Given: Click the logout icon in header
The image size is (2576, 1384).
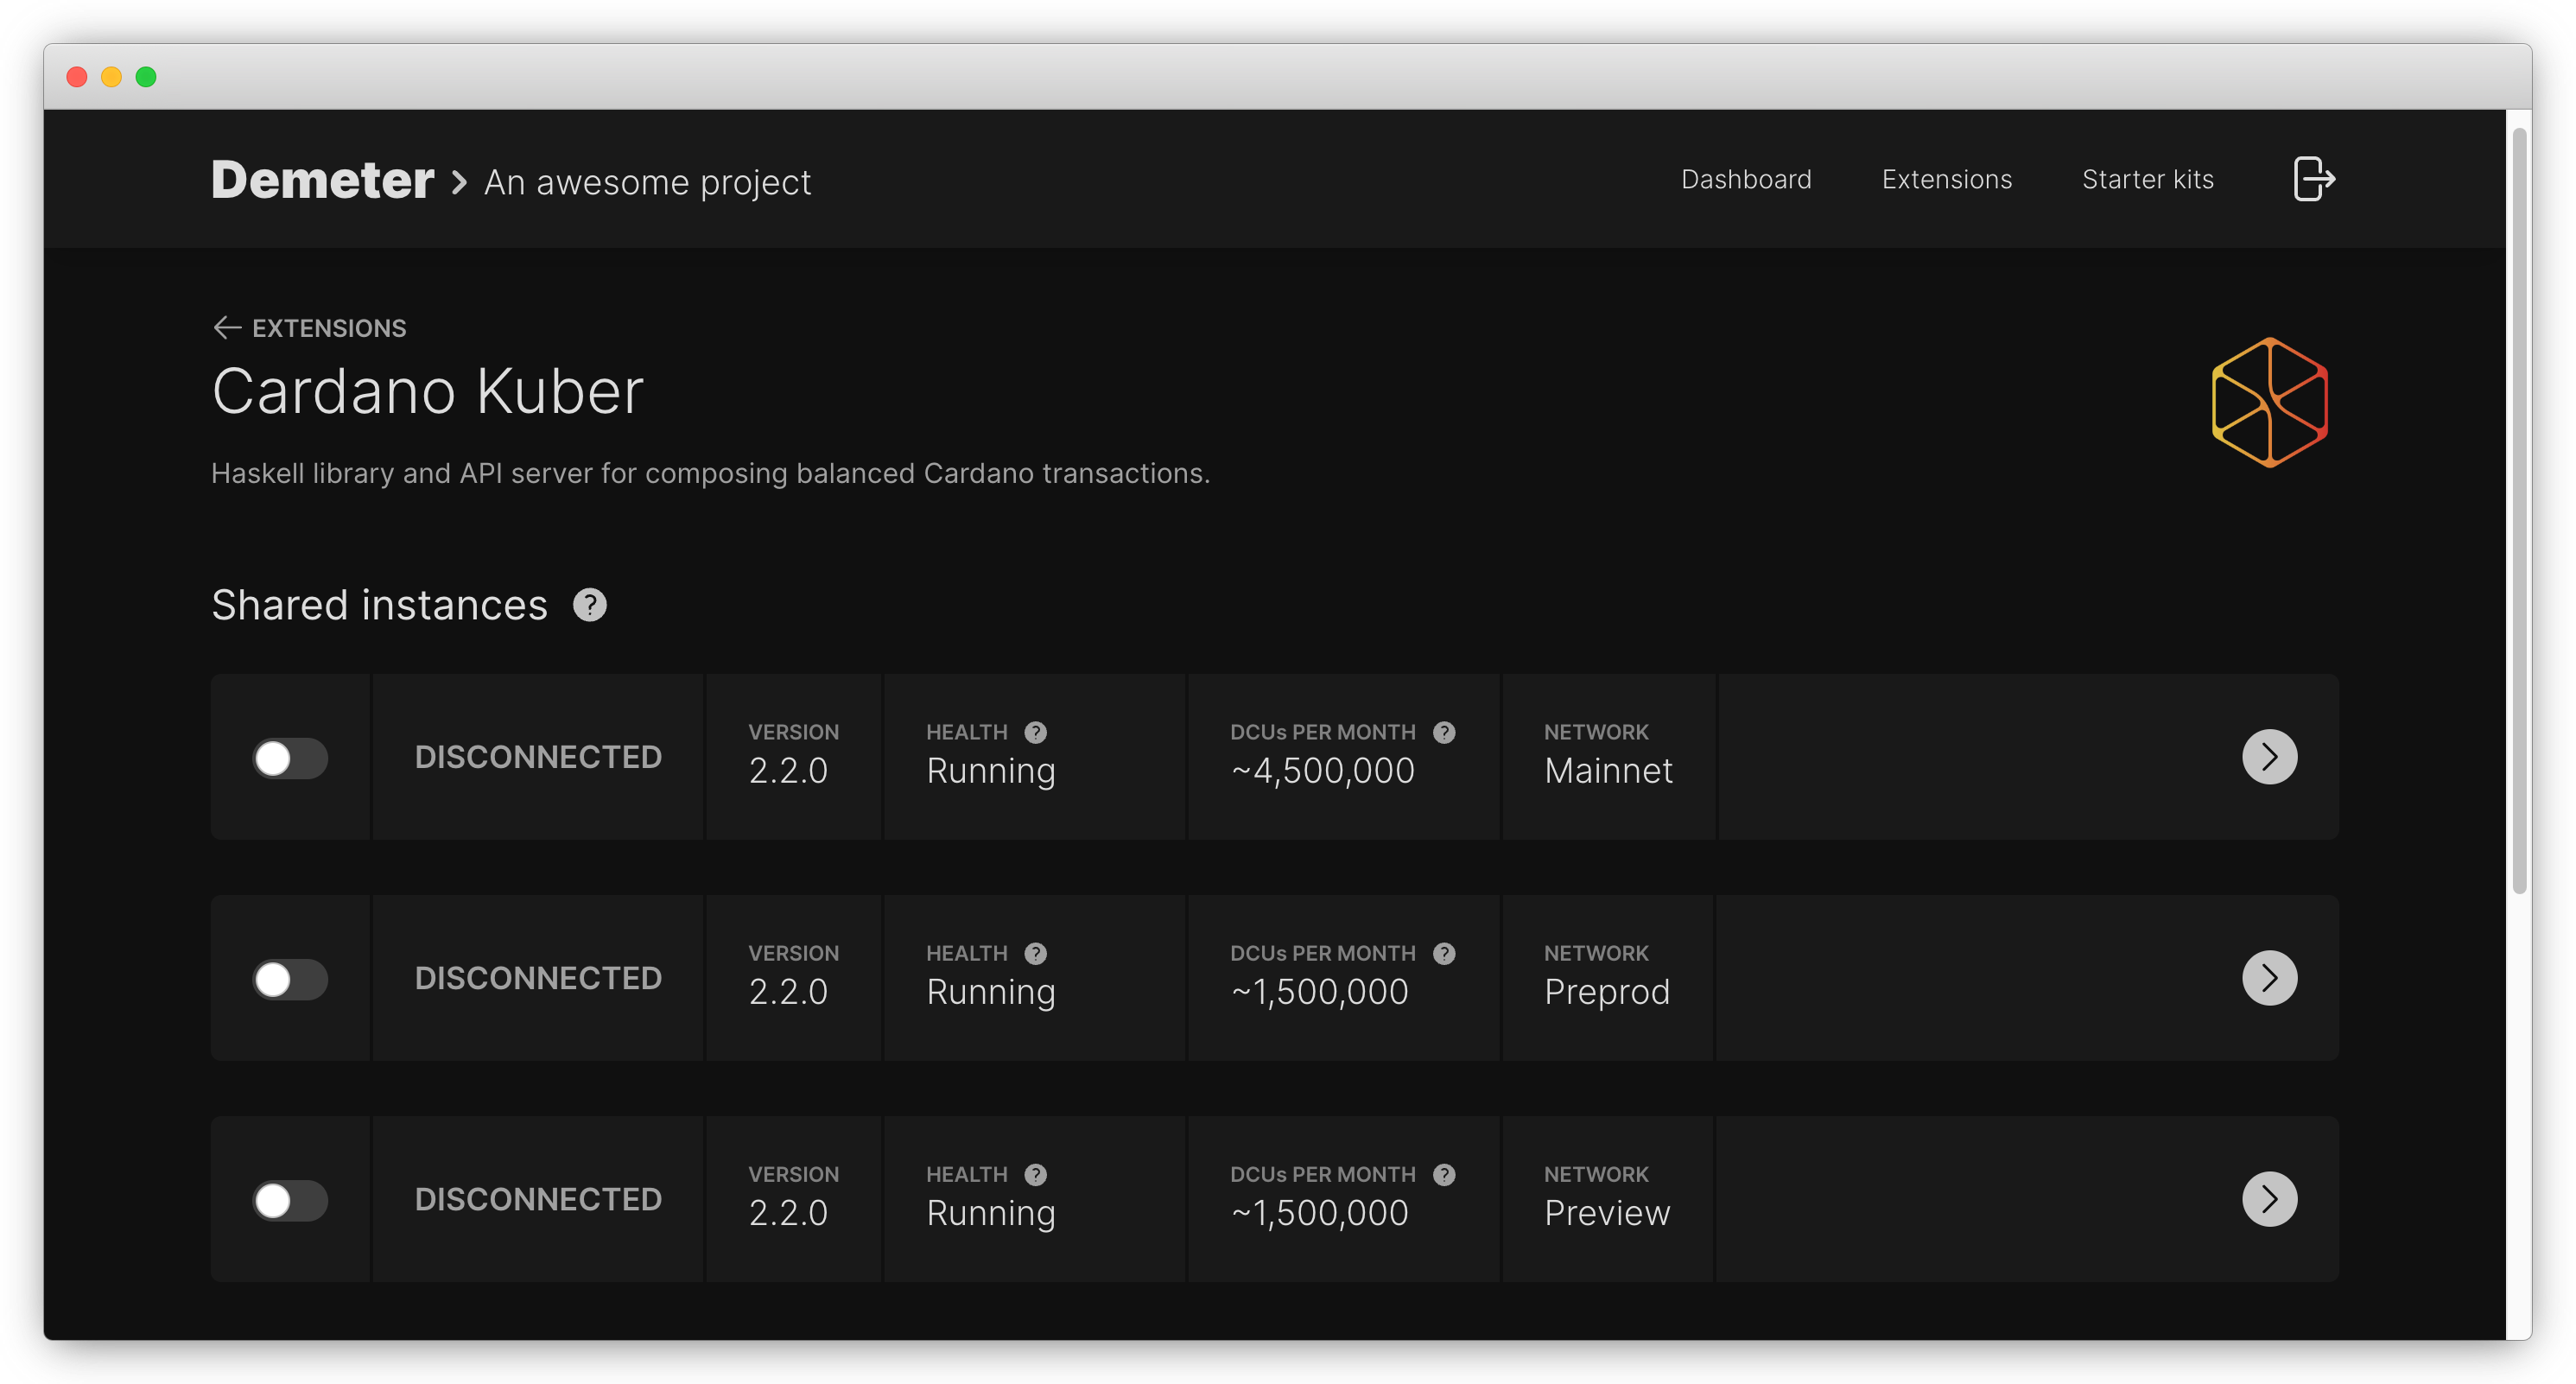Looking at the screenshot, I should click(x=2313, y=179).
